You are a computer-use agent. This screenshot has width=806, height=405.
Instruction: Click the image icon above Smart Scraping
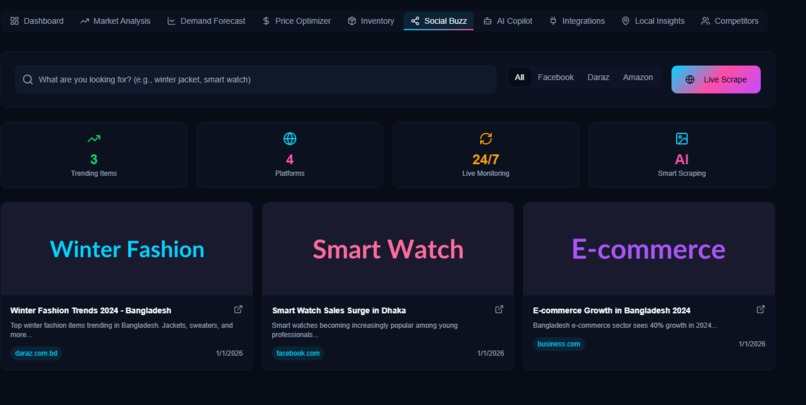click(682, 139)
